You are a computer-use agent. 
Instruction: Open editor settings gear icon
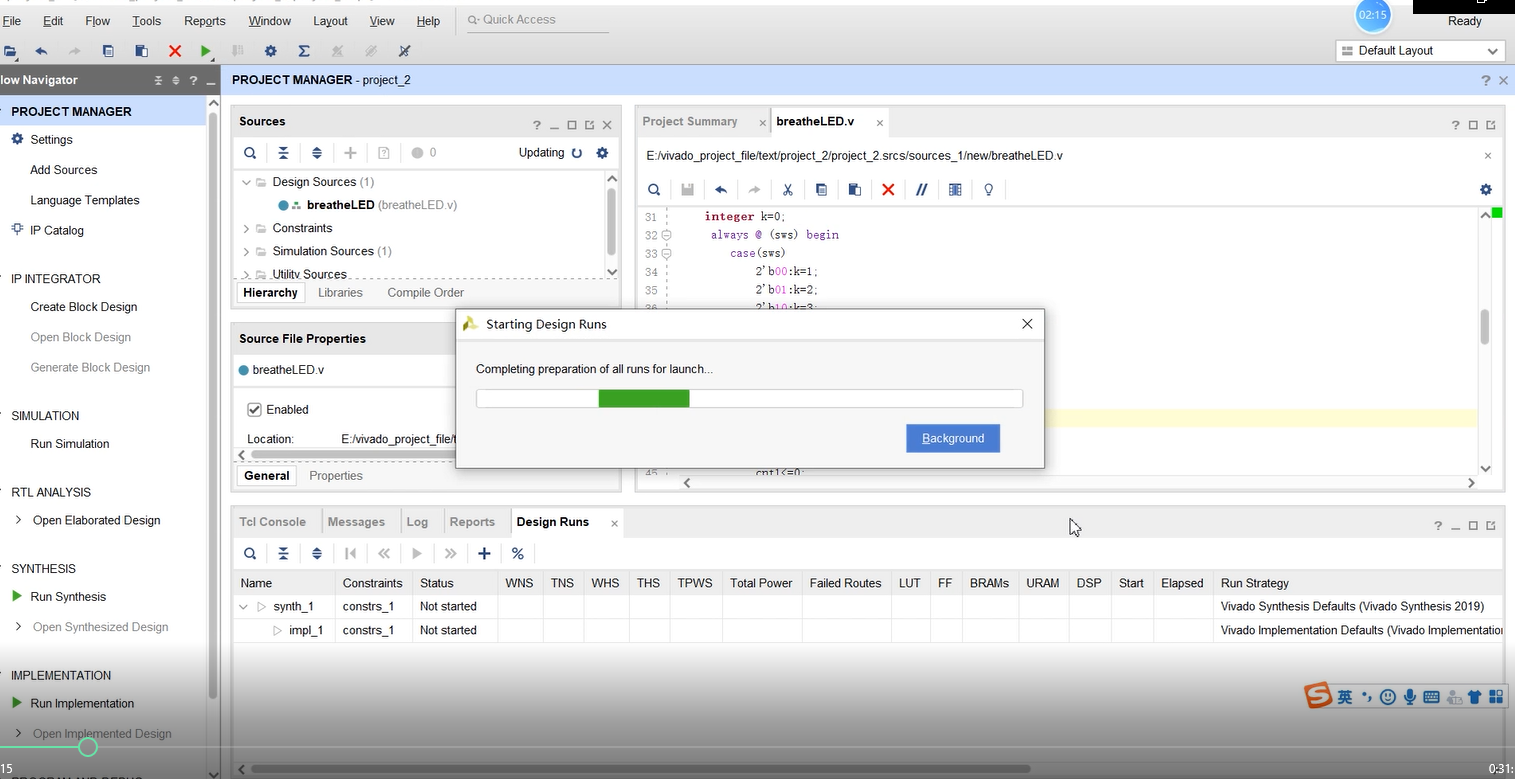1485,189
